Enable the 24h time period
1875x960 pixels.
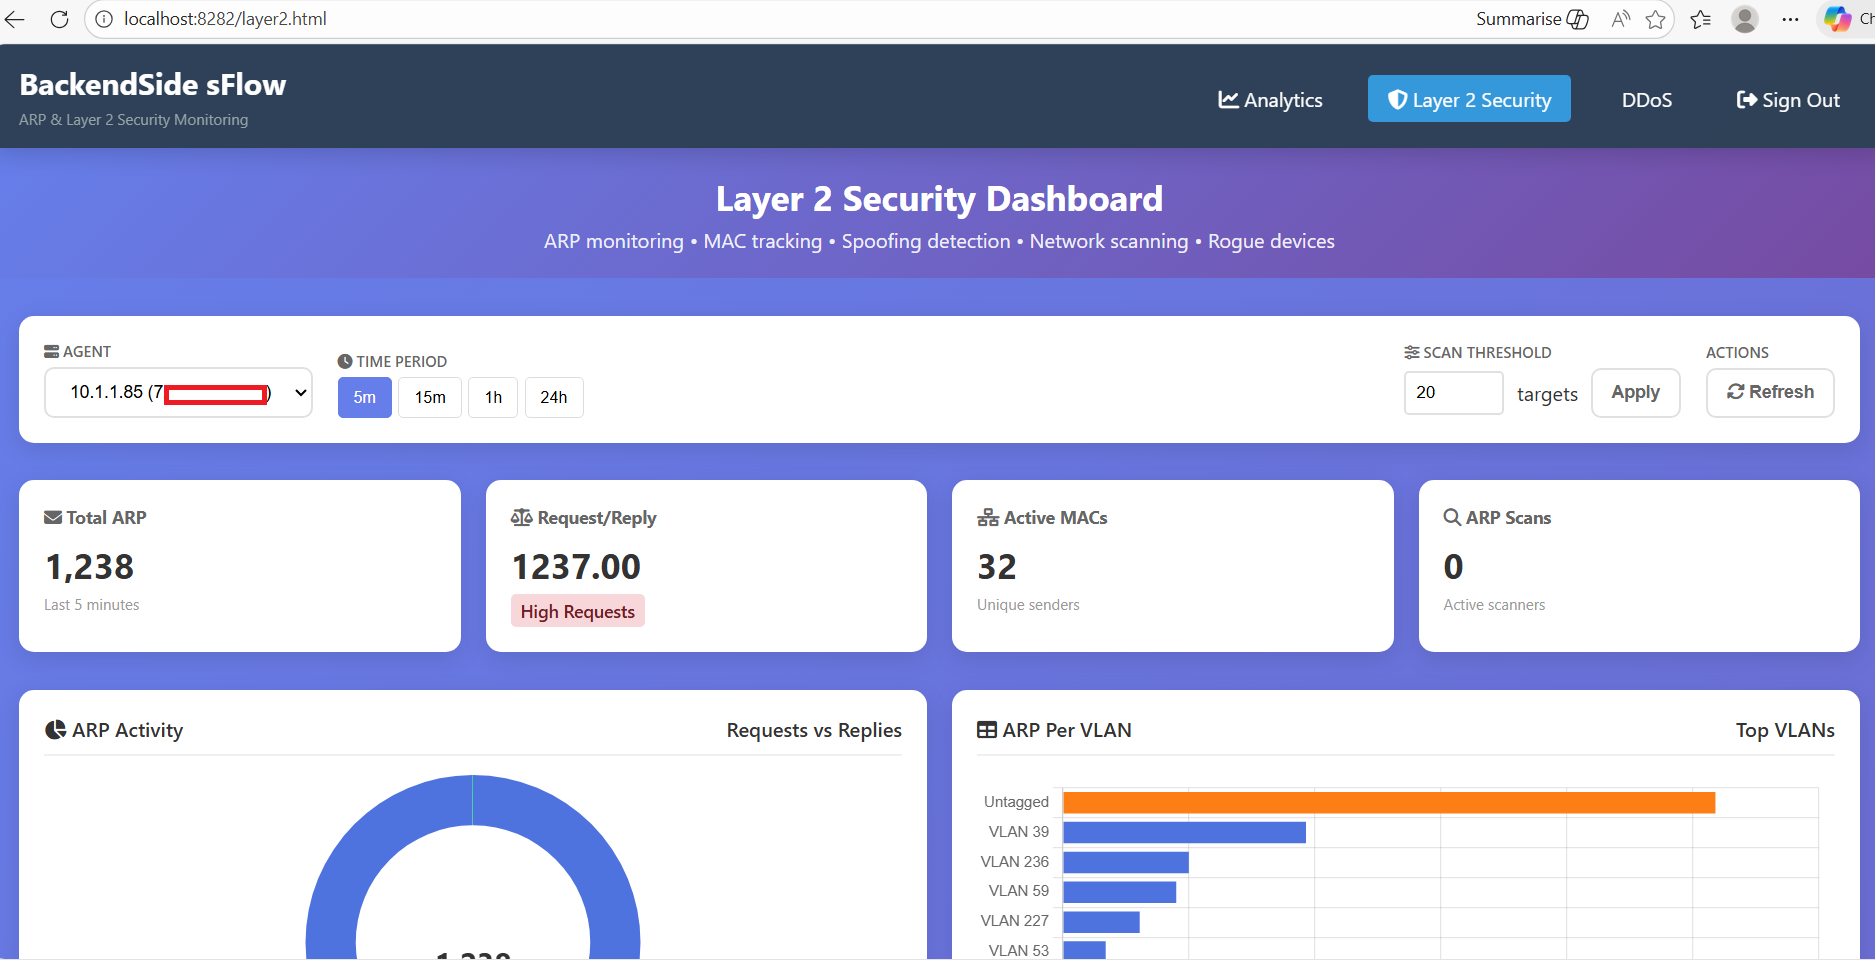pyautogui.click(x=554, y=397)
